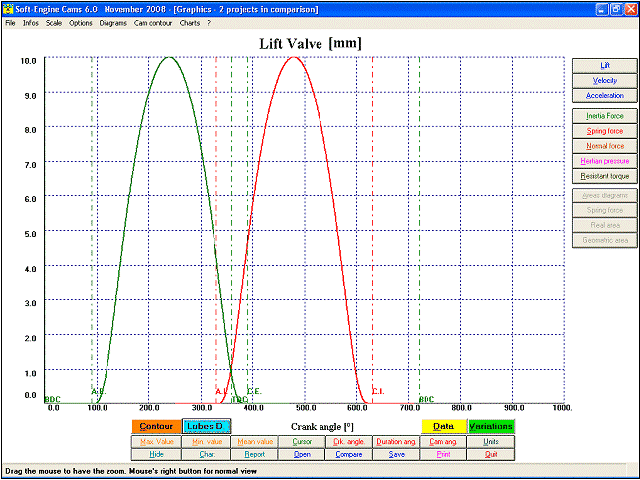Image resolution: width=640 pixels, height=480 pixels.
Task: Click the cyan Lobes D button
Action: (207, 427)
